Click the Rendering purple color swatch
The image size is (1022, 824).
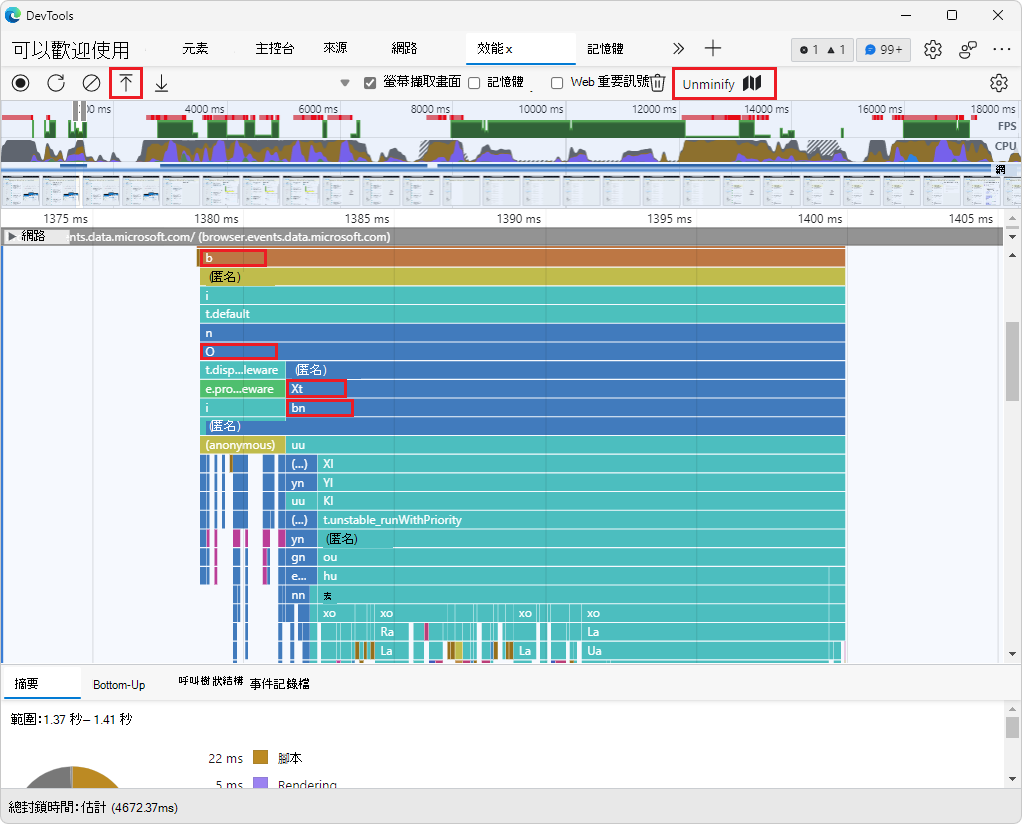261,782
